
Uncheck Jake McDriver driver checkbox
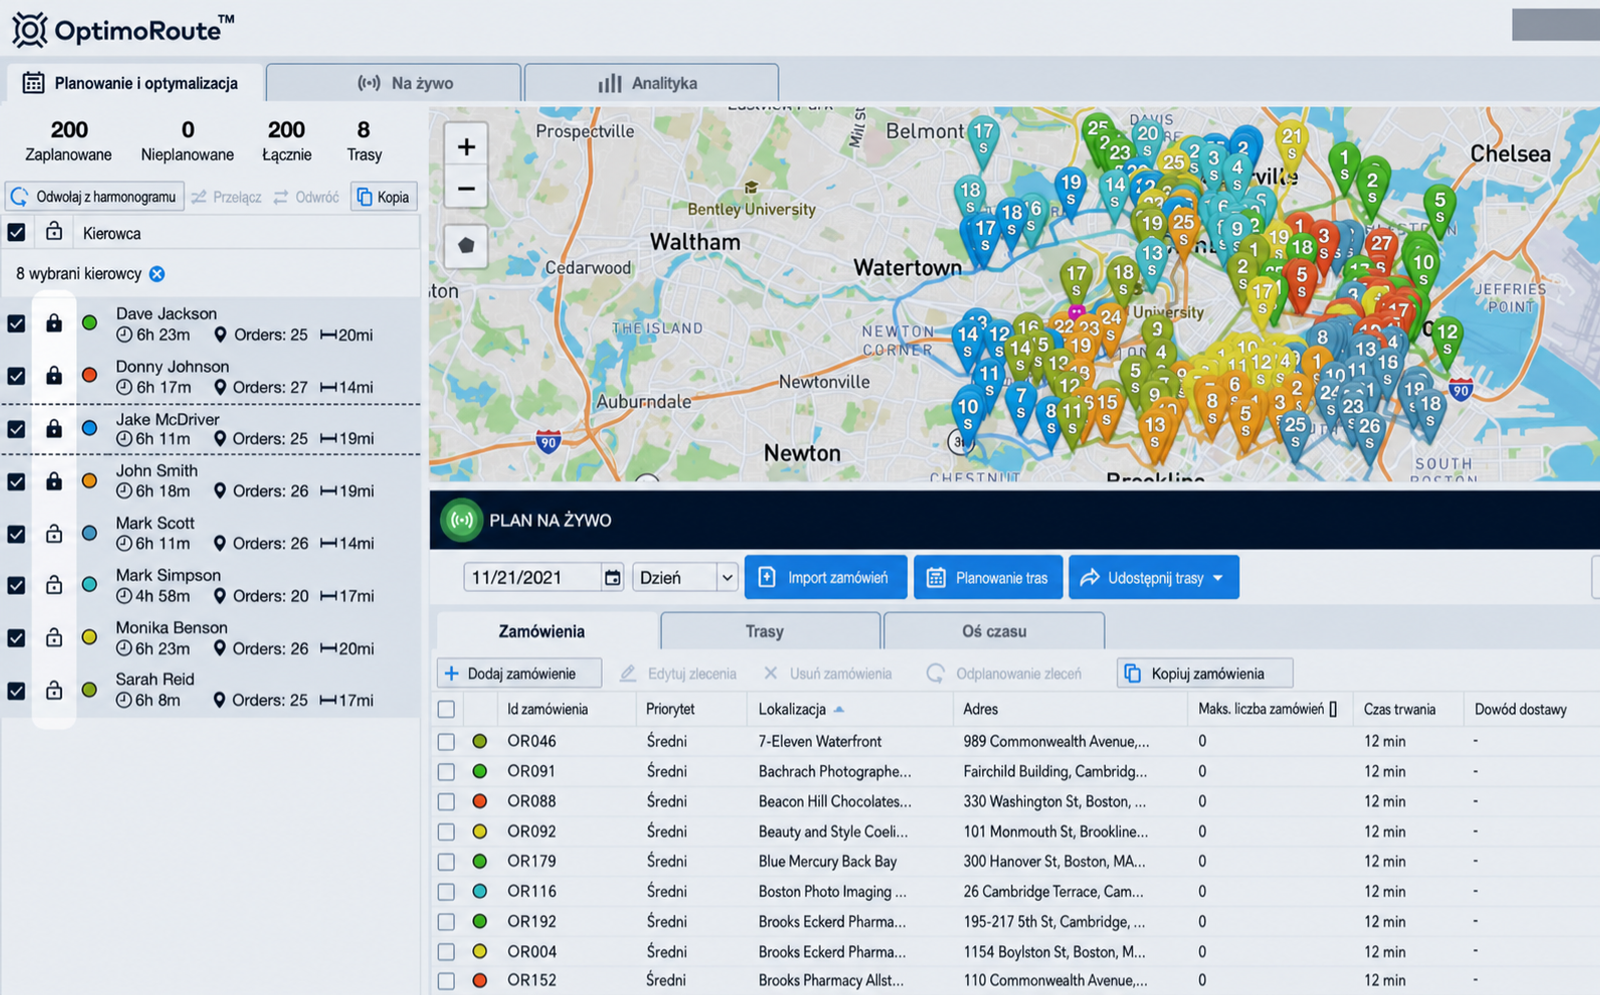[16, 428]
